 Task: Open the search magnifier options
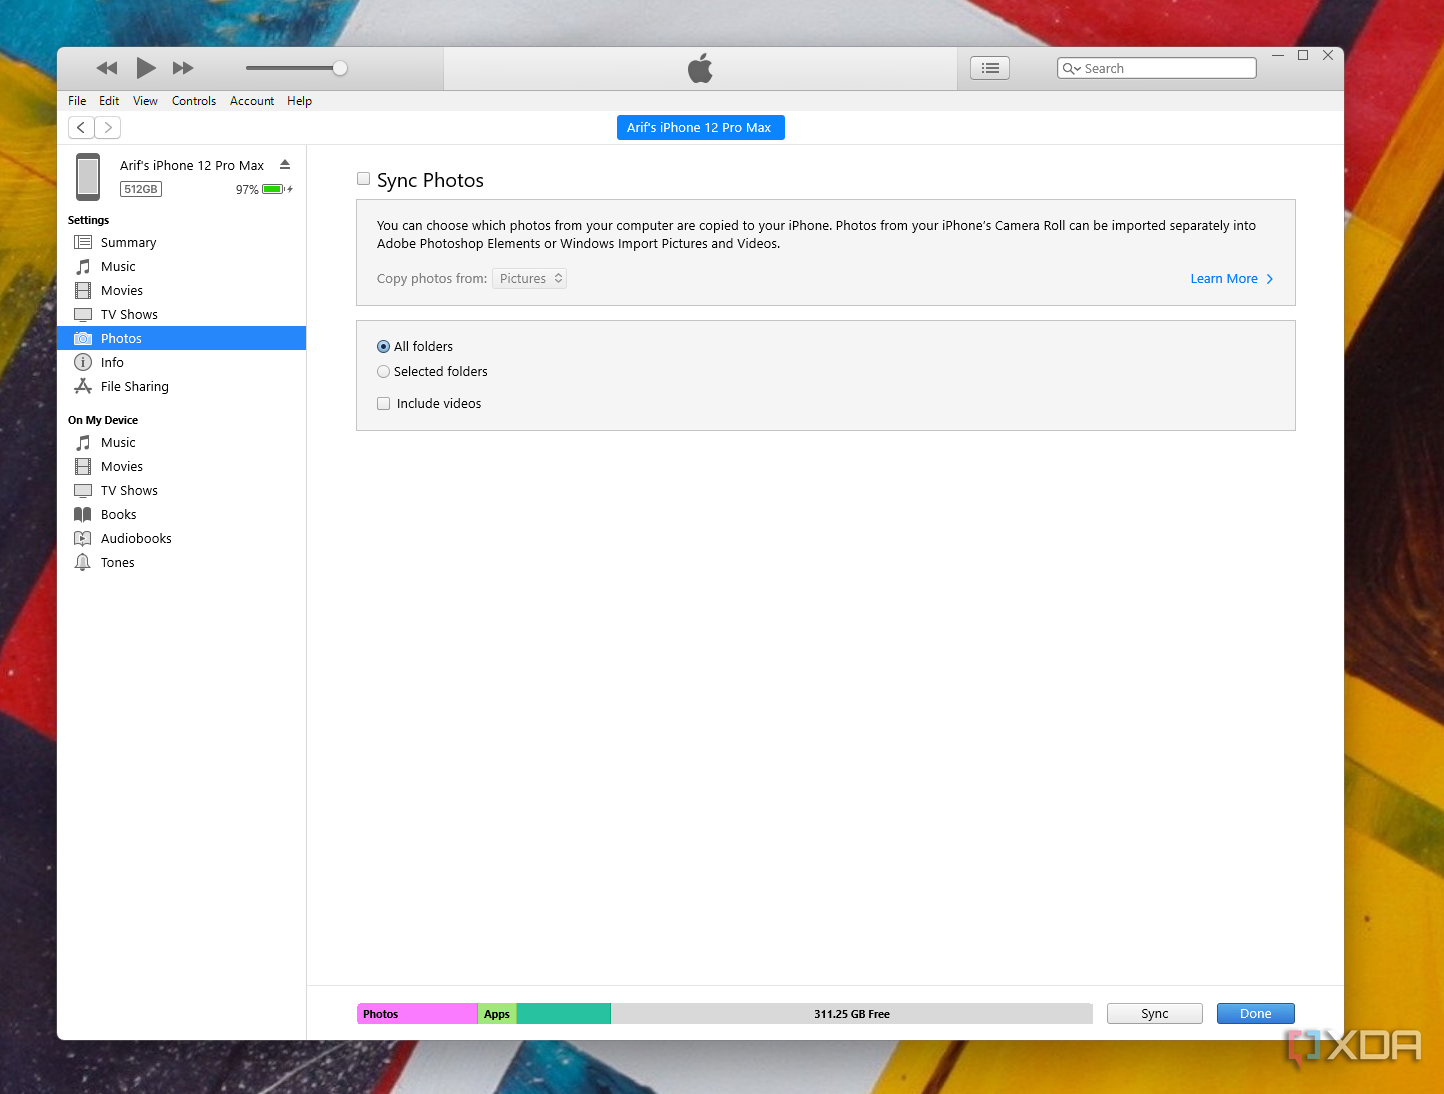tap(1071, 68)
